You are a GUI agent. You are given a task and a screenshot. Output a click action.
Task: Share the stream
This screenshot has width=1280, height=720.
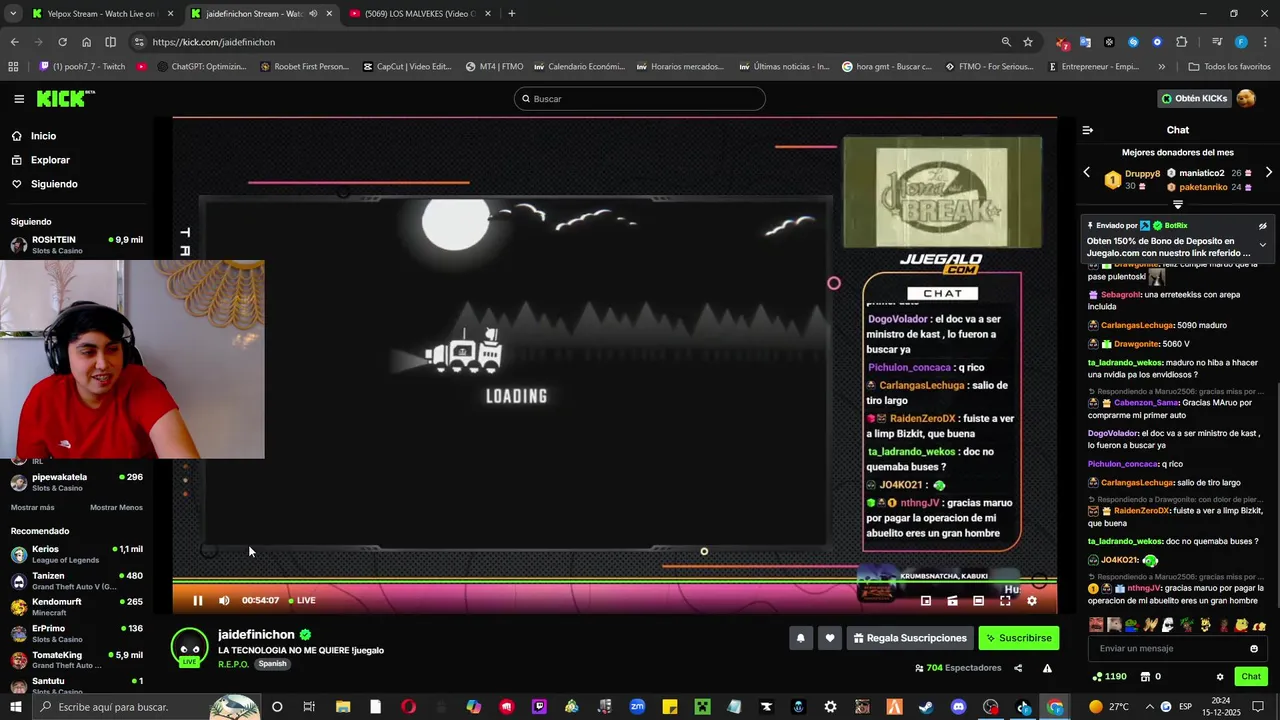pyautogui.click(x=1018, y=668)
